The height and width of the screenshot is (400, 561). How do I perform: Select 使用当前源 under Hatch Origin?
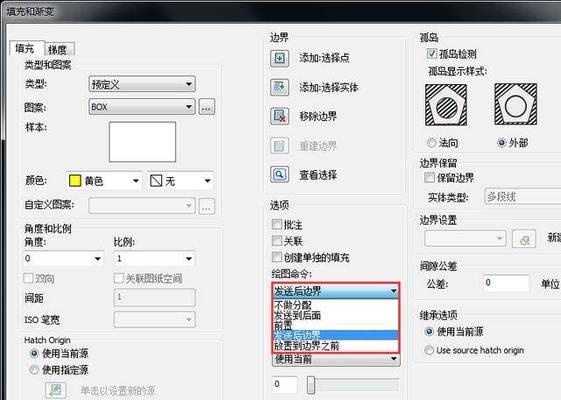[34, 353]
